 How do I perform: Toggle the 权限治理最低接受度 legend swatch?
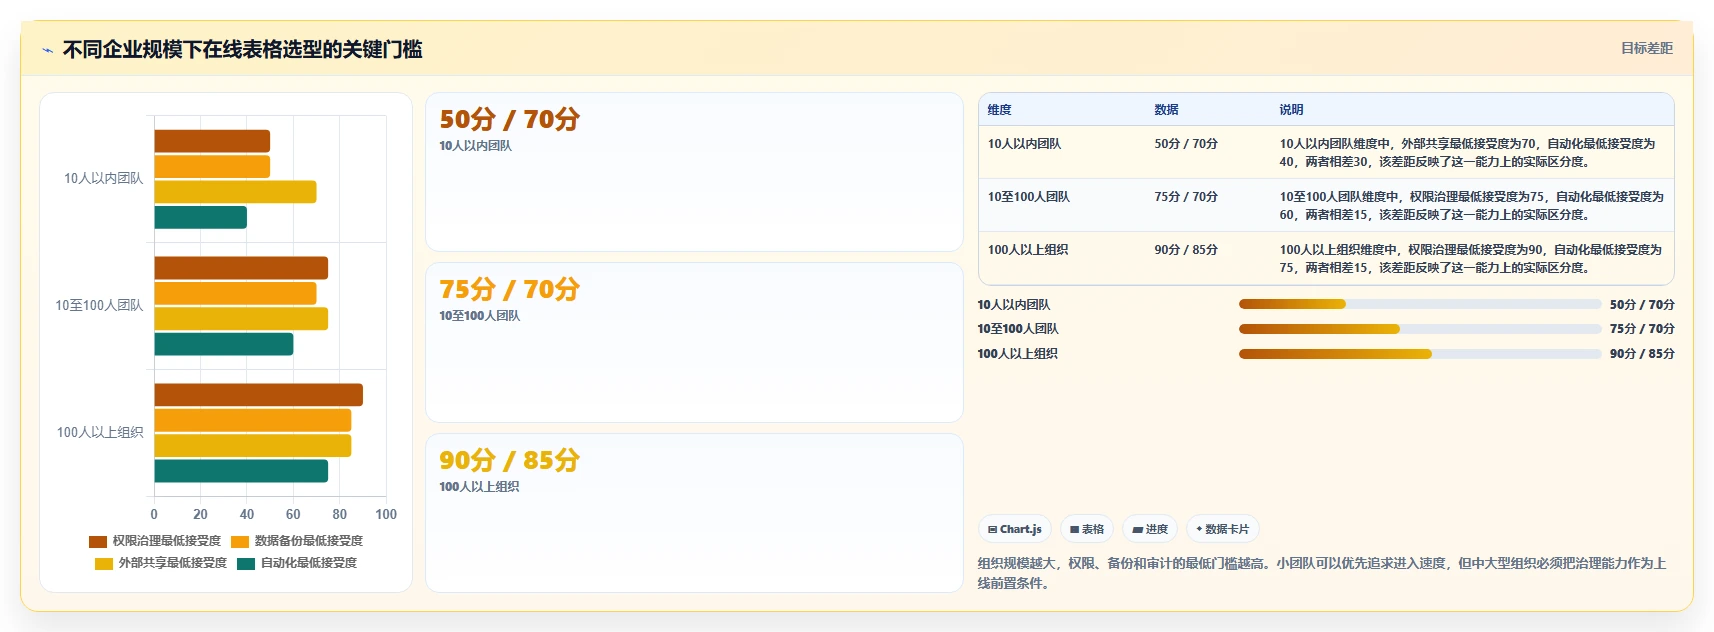tap(98, 541)
